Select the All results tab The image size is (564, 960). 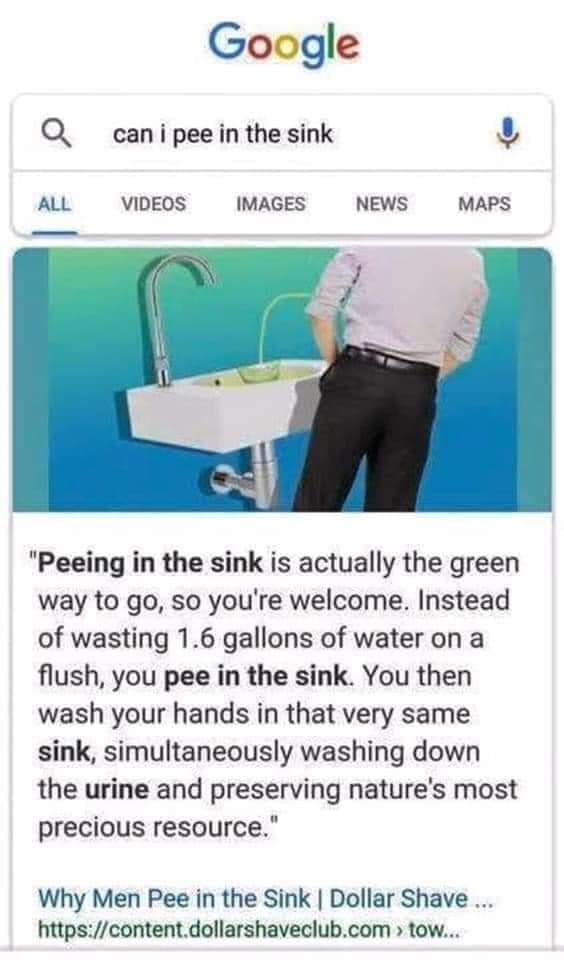coord(54,203)
